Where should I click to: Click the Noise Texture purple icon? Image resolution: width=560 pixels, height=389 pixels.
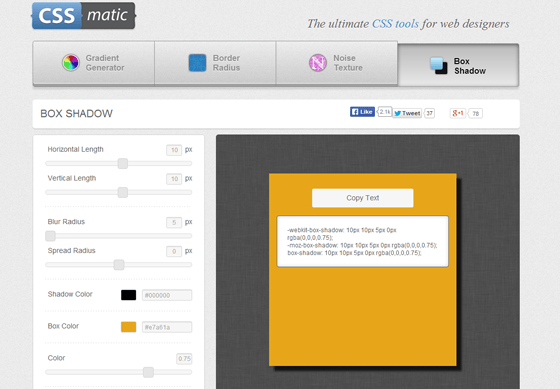click(x=318, y=63)
